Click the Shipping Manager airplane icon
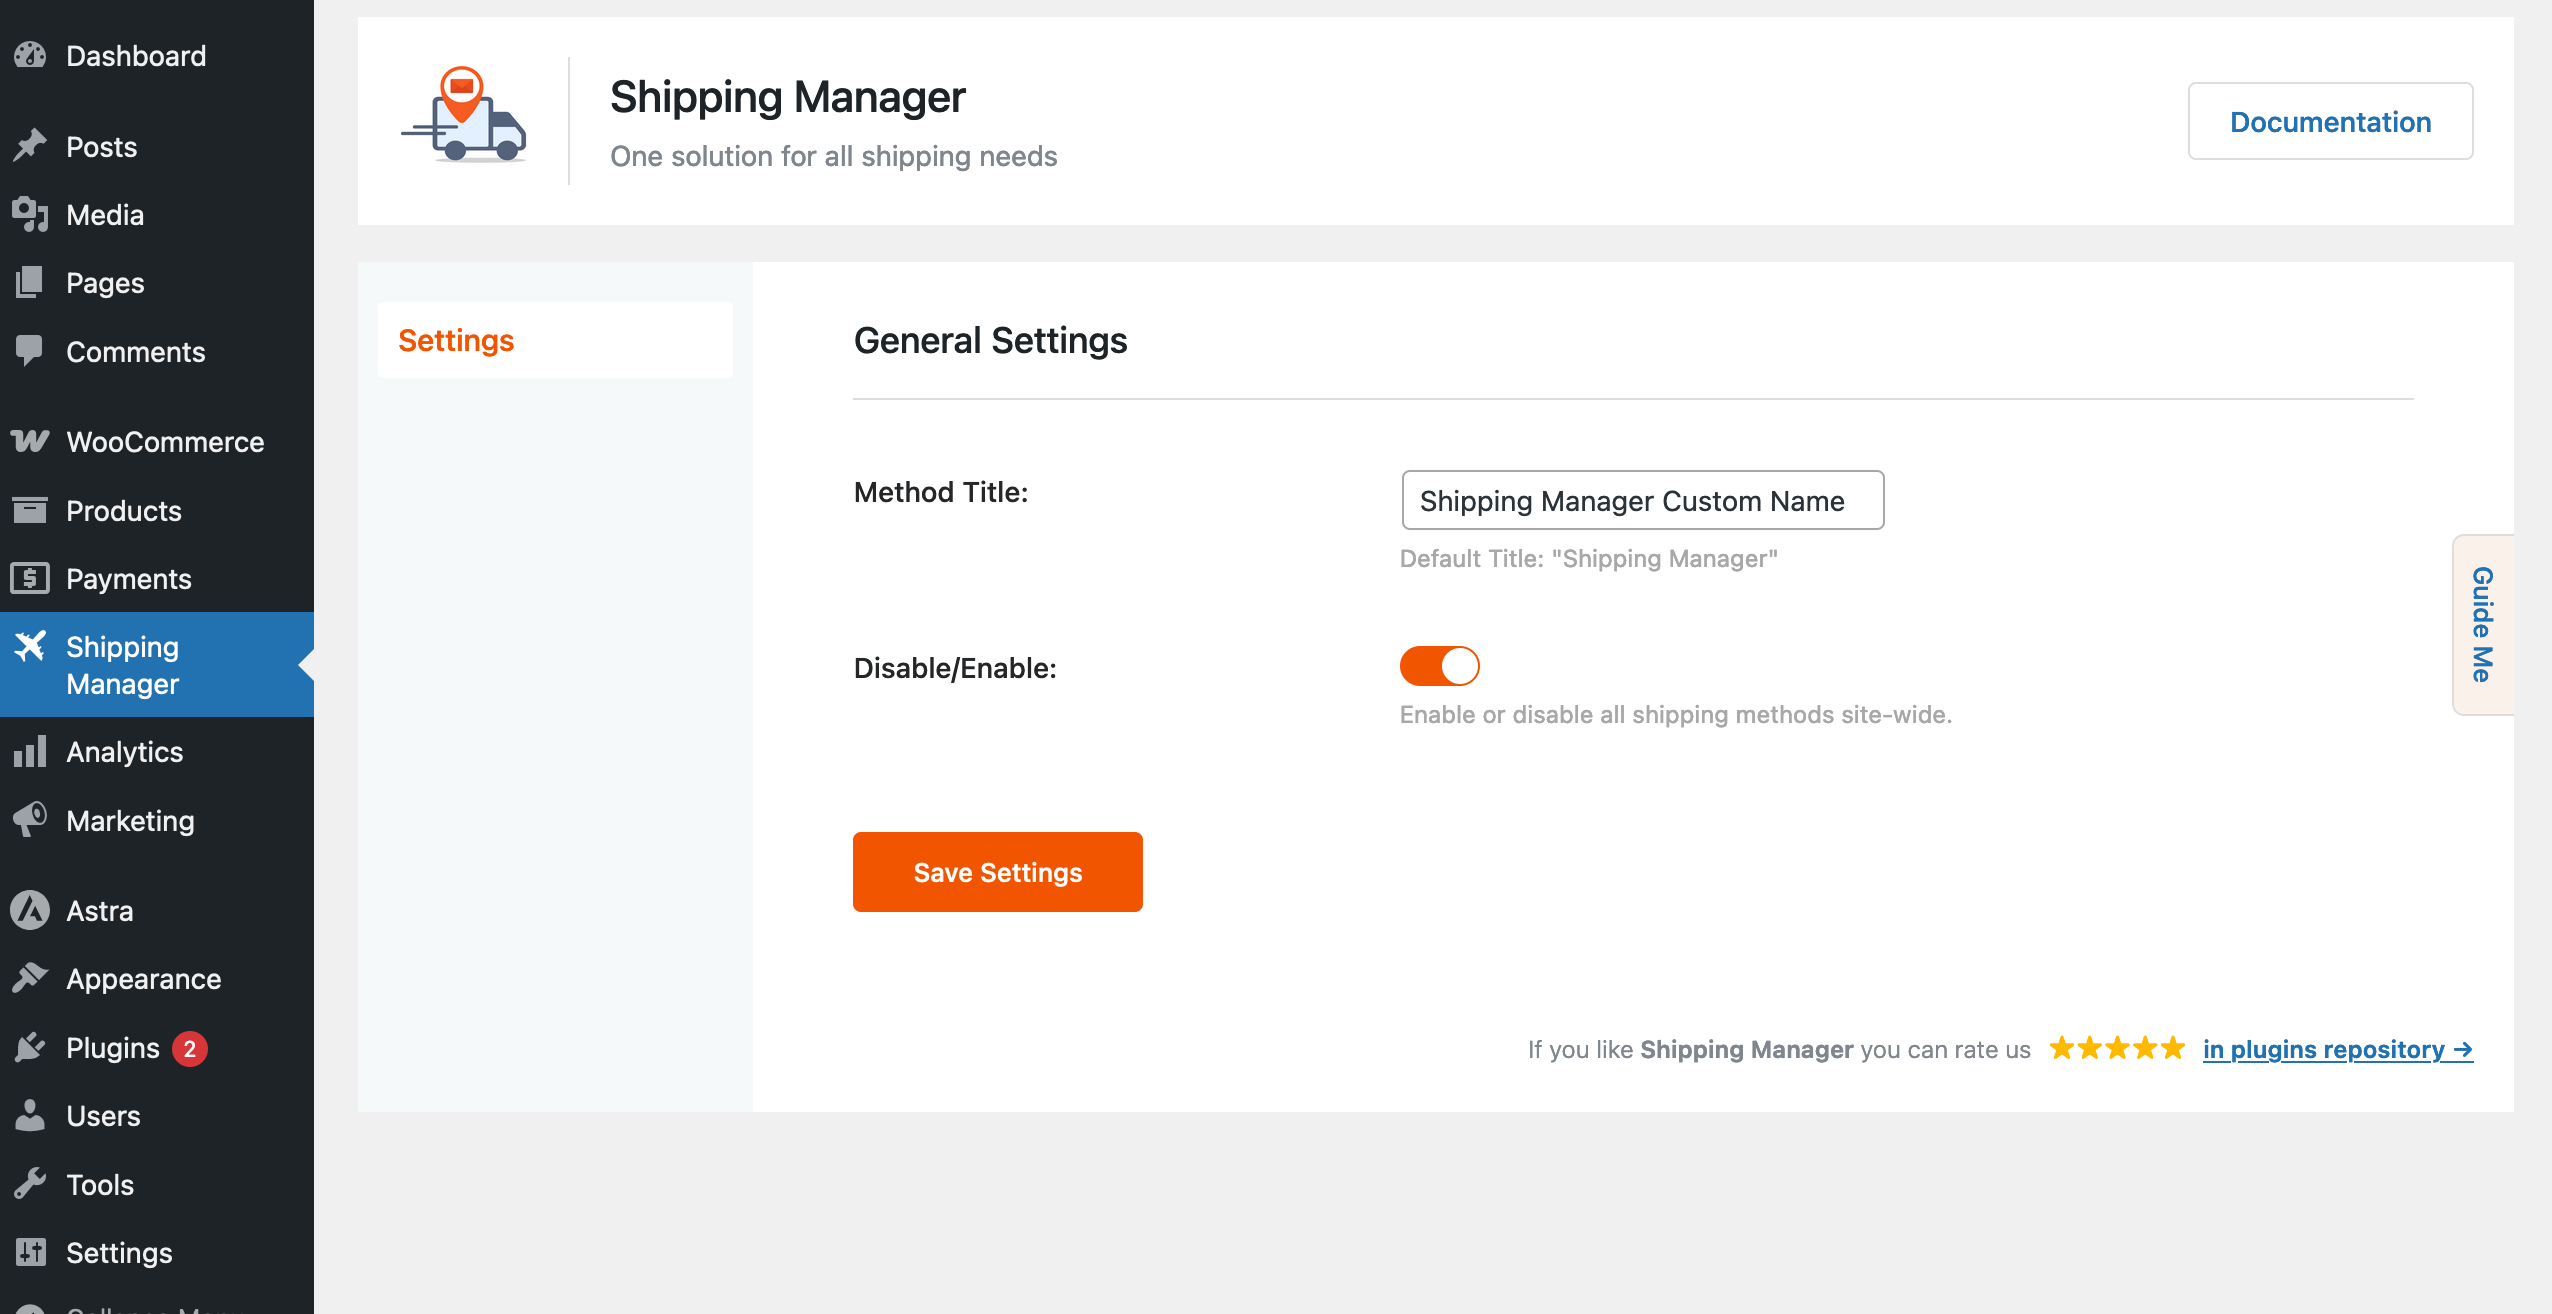 (x=30, y=646)
